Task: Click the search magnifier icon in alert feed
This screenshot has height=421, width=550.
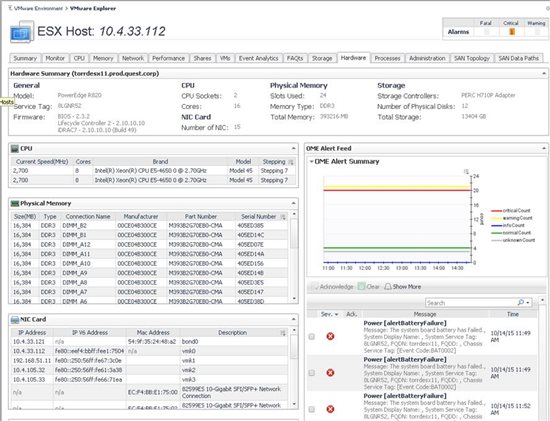Action: tap(521, 302)
